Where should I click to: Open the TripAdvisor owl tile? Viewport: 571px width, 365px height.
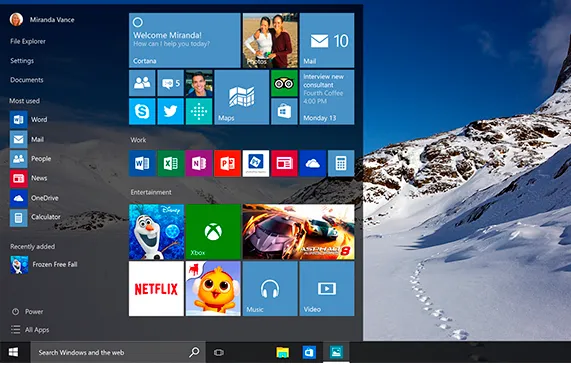(x=284, y=83)
